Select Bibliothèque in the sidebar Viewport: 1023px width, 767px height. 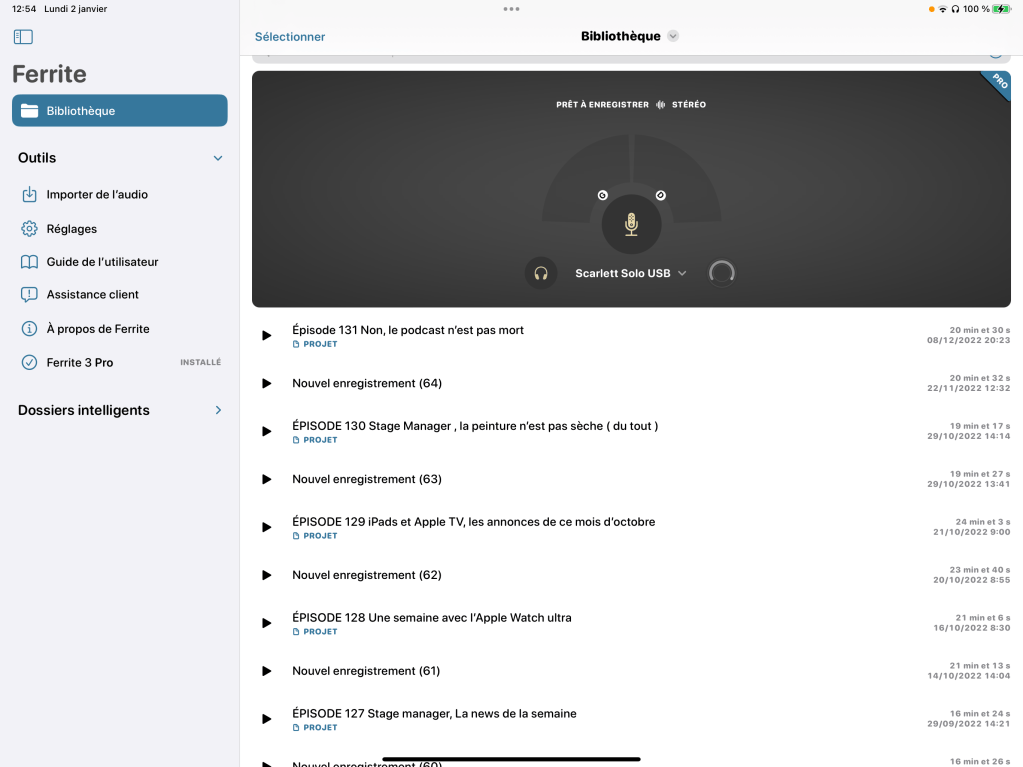tap(120, 111)
